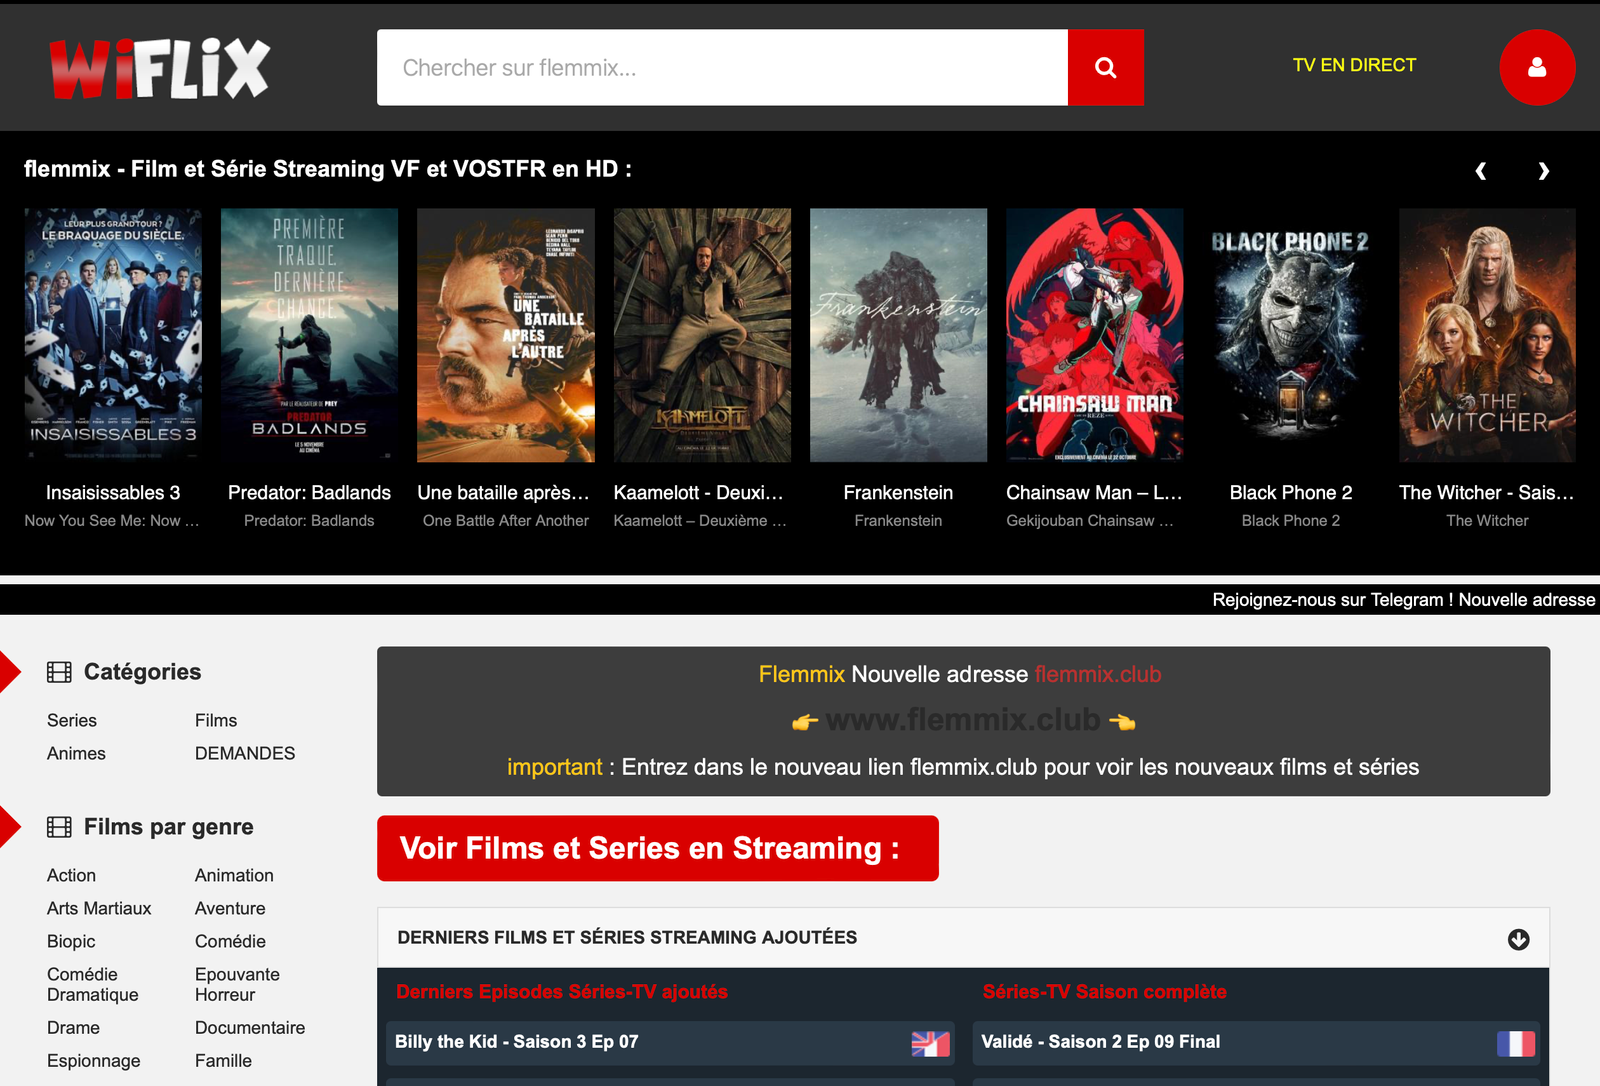The image size is (1600, 1086).
Task: Focus the Chercher sur flemmix search field
Action: click(722, 67)
